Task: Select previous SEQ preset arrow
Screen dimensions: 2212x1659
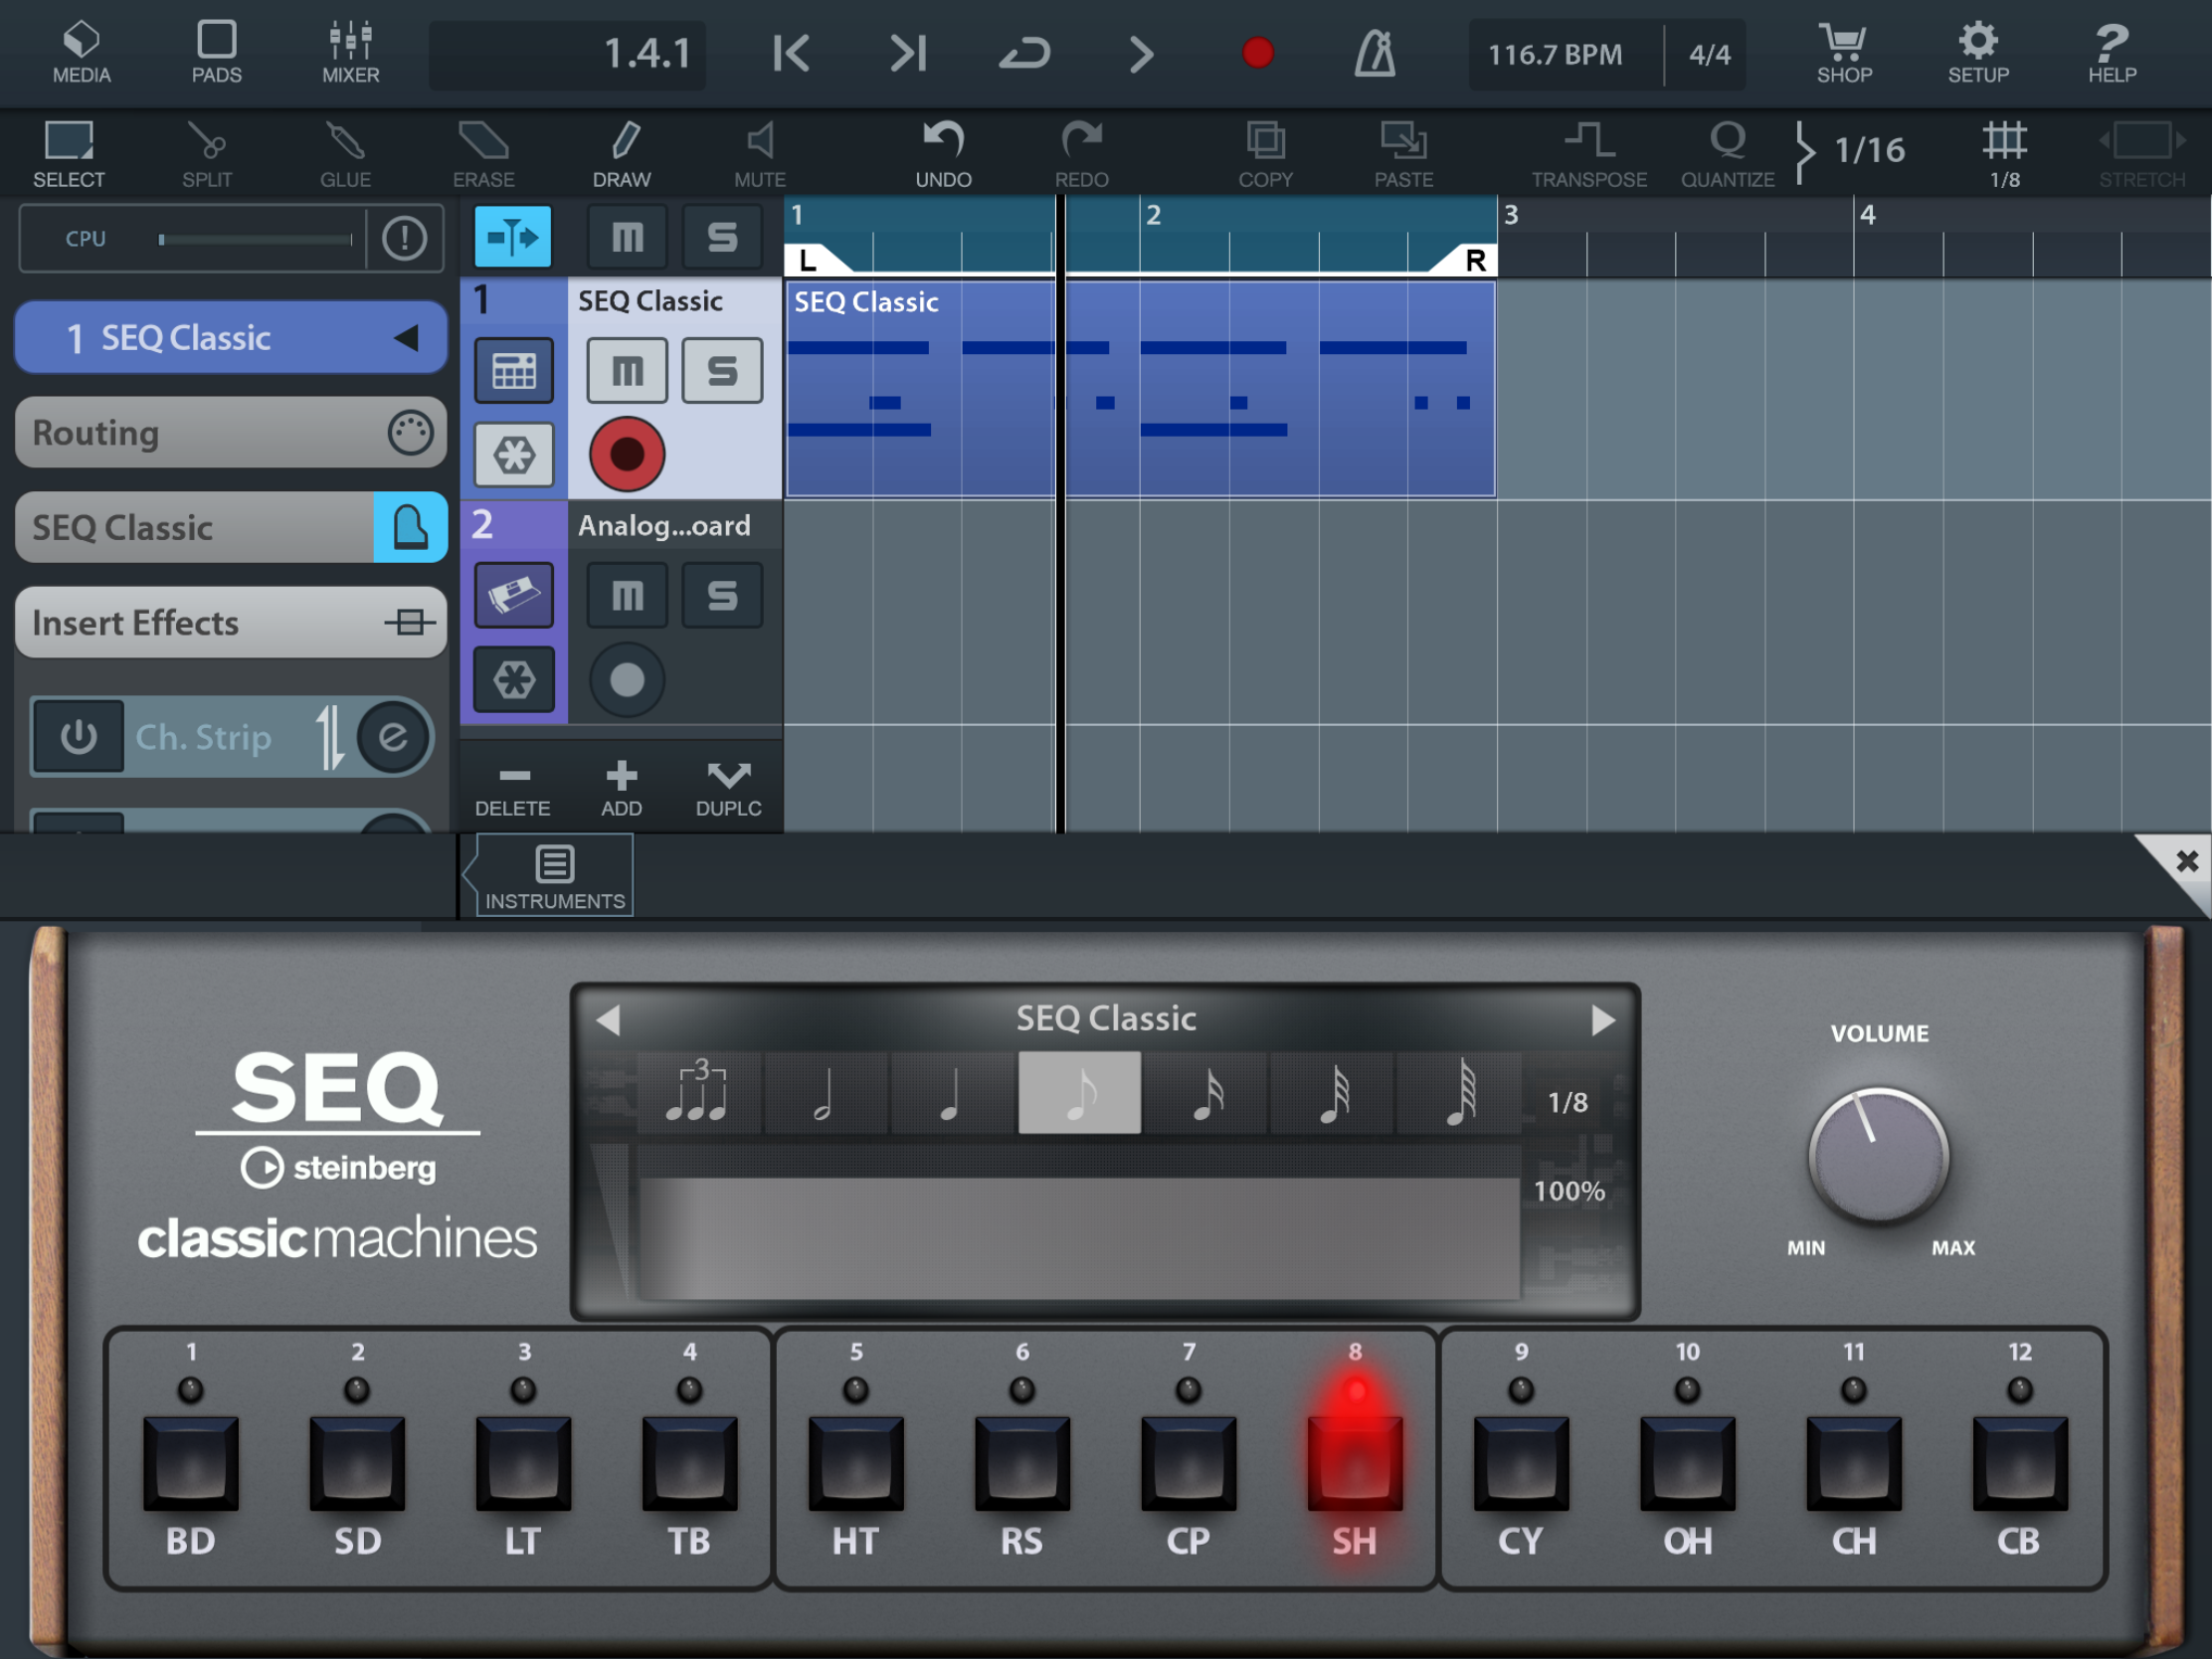Action: pyautogui.click(x=608, y=1020)
